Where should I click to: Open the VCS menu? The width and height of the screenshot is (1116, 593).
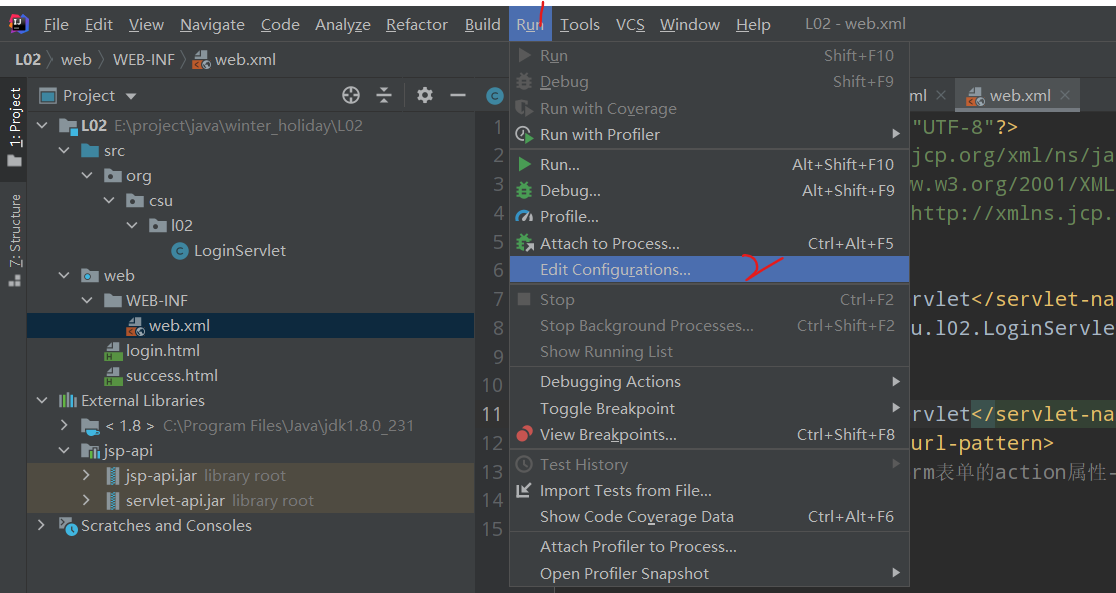[x=630, y=25]
